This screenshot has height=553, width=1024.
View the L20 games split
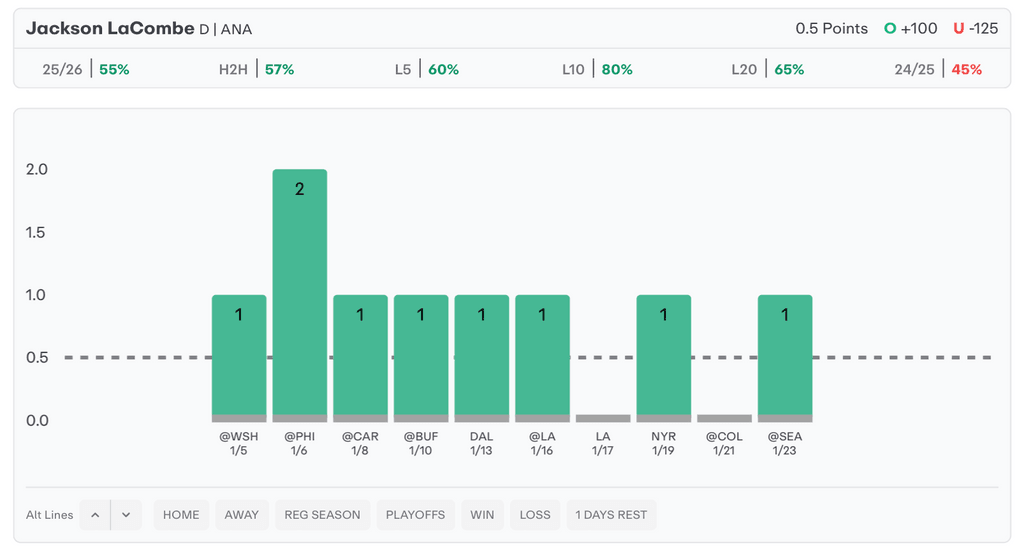[767, 70]
